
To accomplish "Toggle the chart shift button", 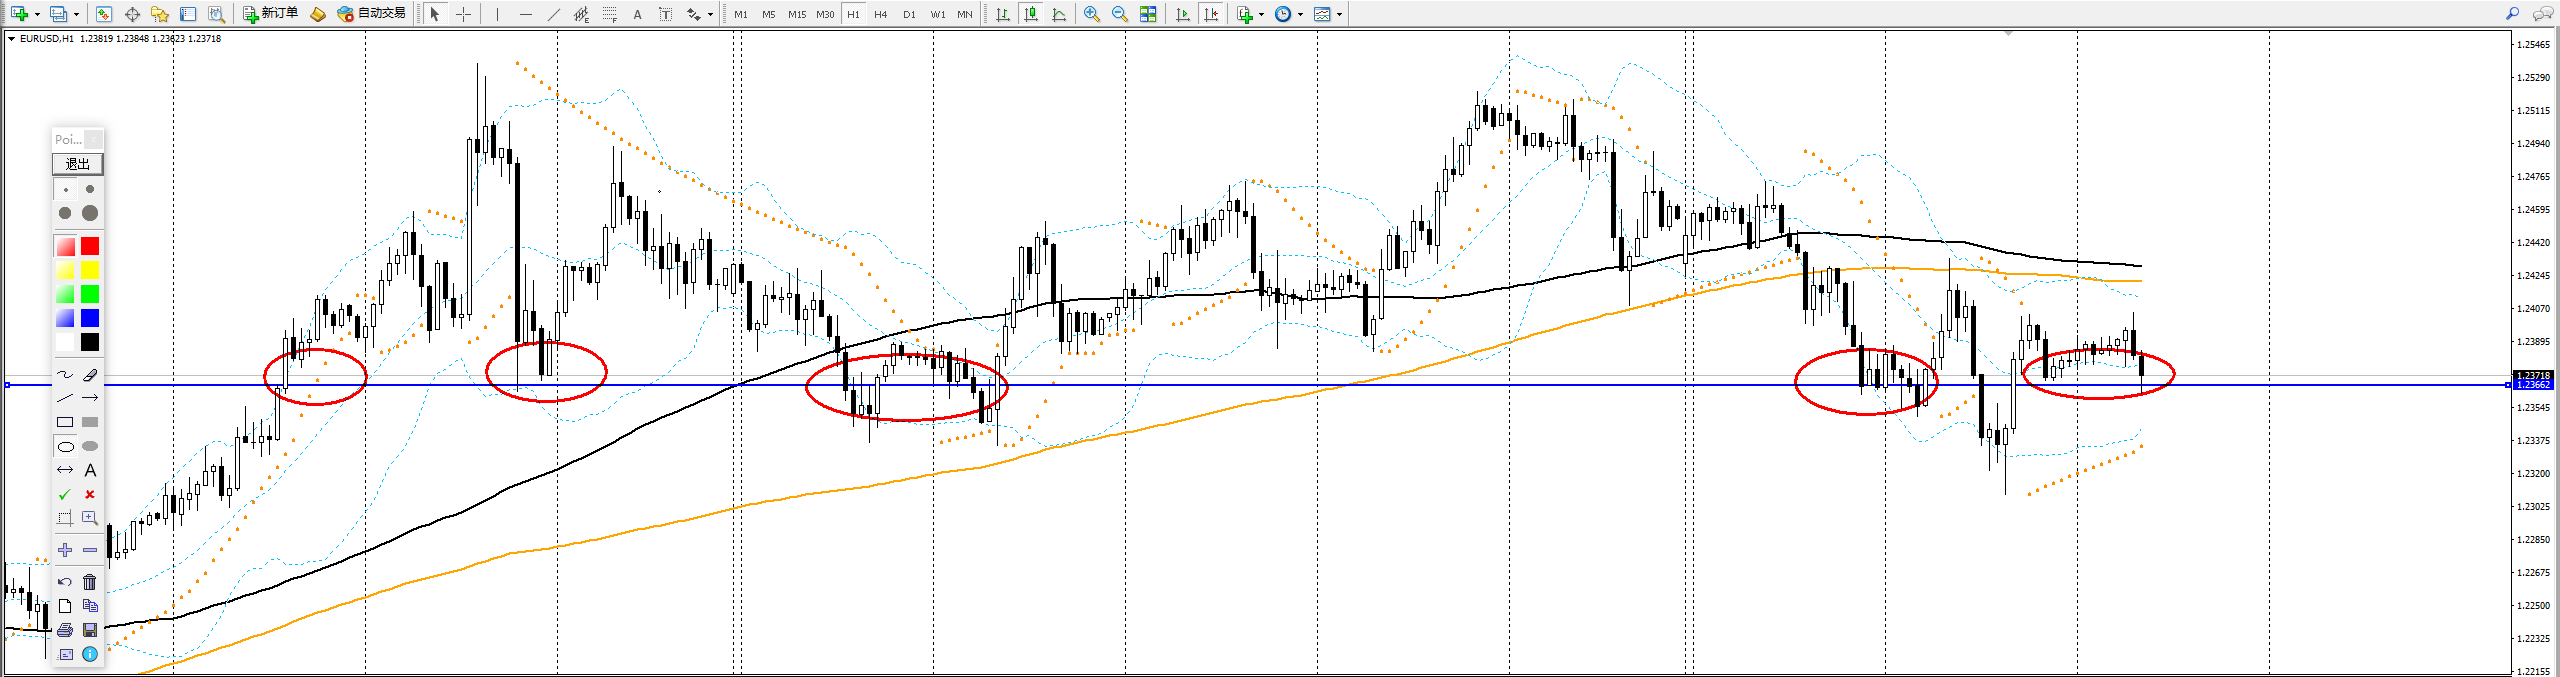I will pyautogui.click(x=1211, y=14).
